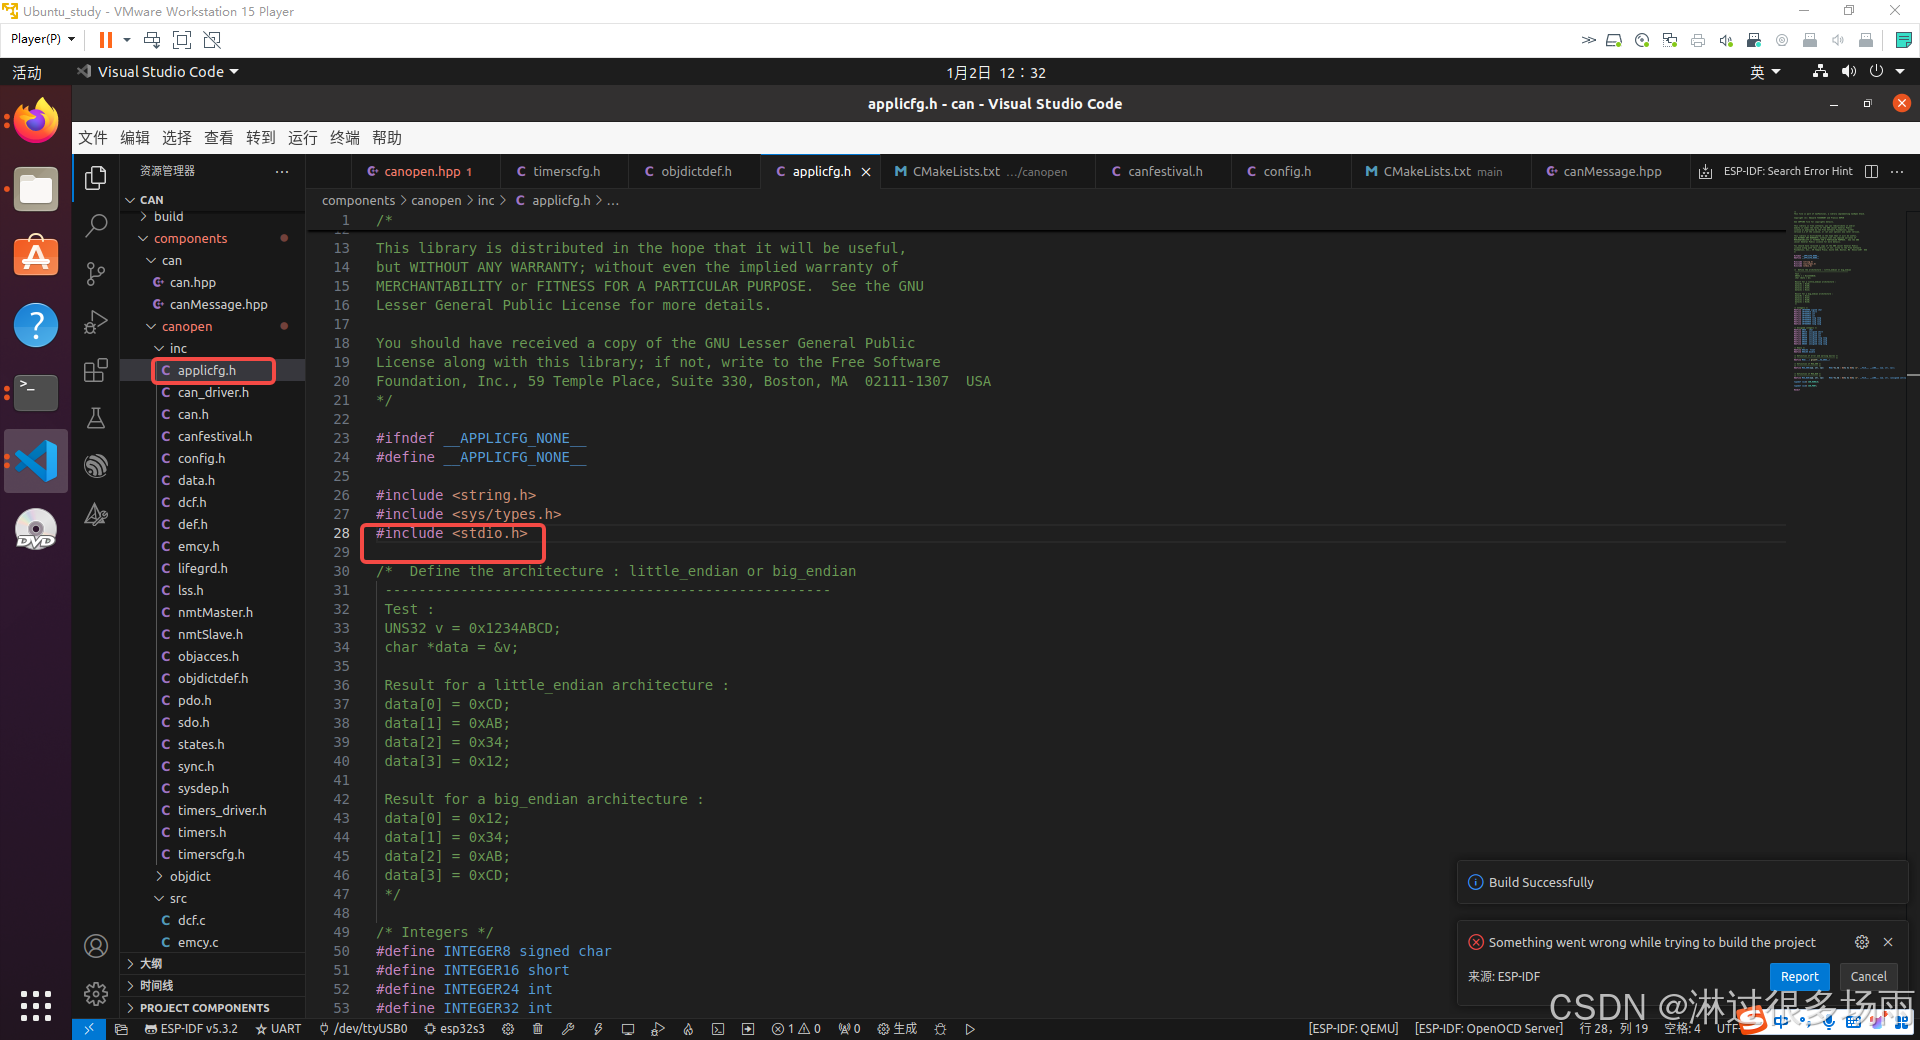Toggle the VMware hard disk device icon

click(x=1614, y=41)
